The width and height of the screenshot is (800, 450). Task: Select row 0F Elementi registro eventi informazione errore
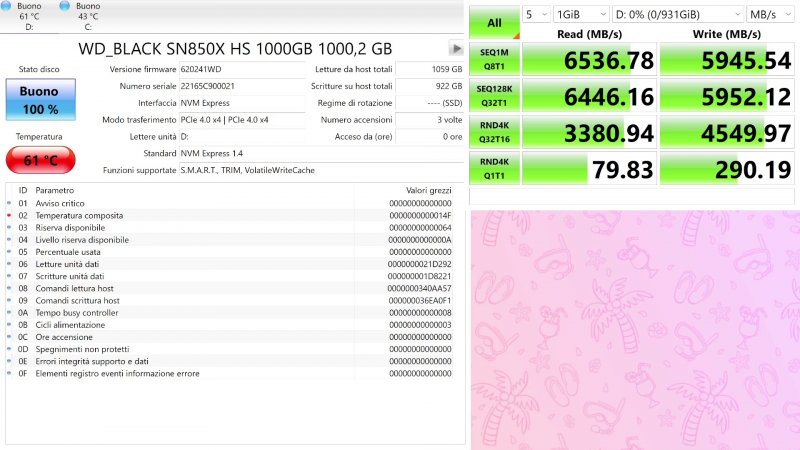(230, 373)
